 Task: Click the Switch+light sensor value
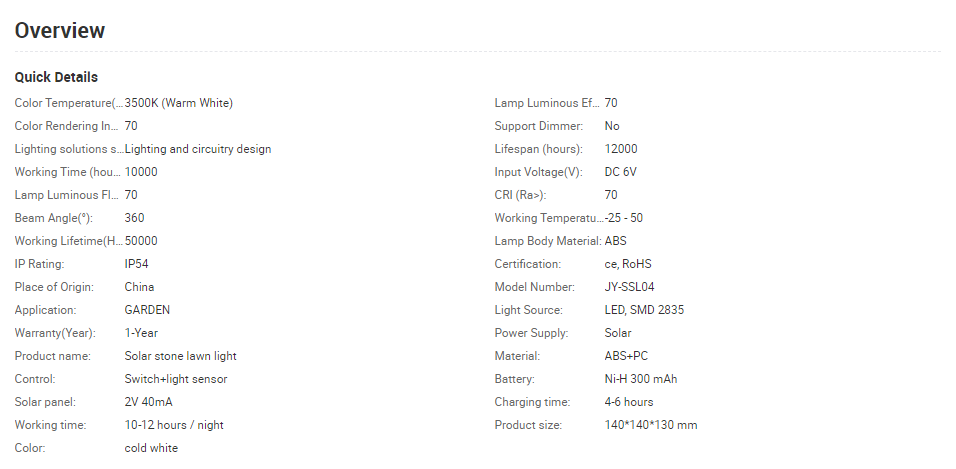176,379
